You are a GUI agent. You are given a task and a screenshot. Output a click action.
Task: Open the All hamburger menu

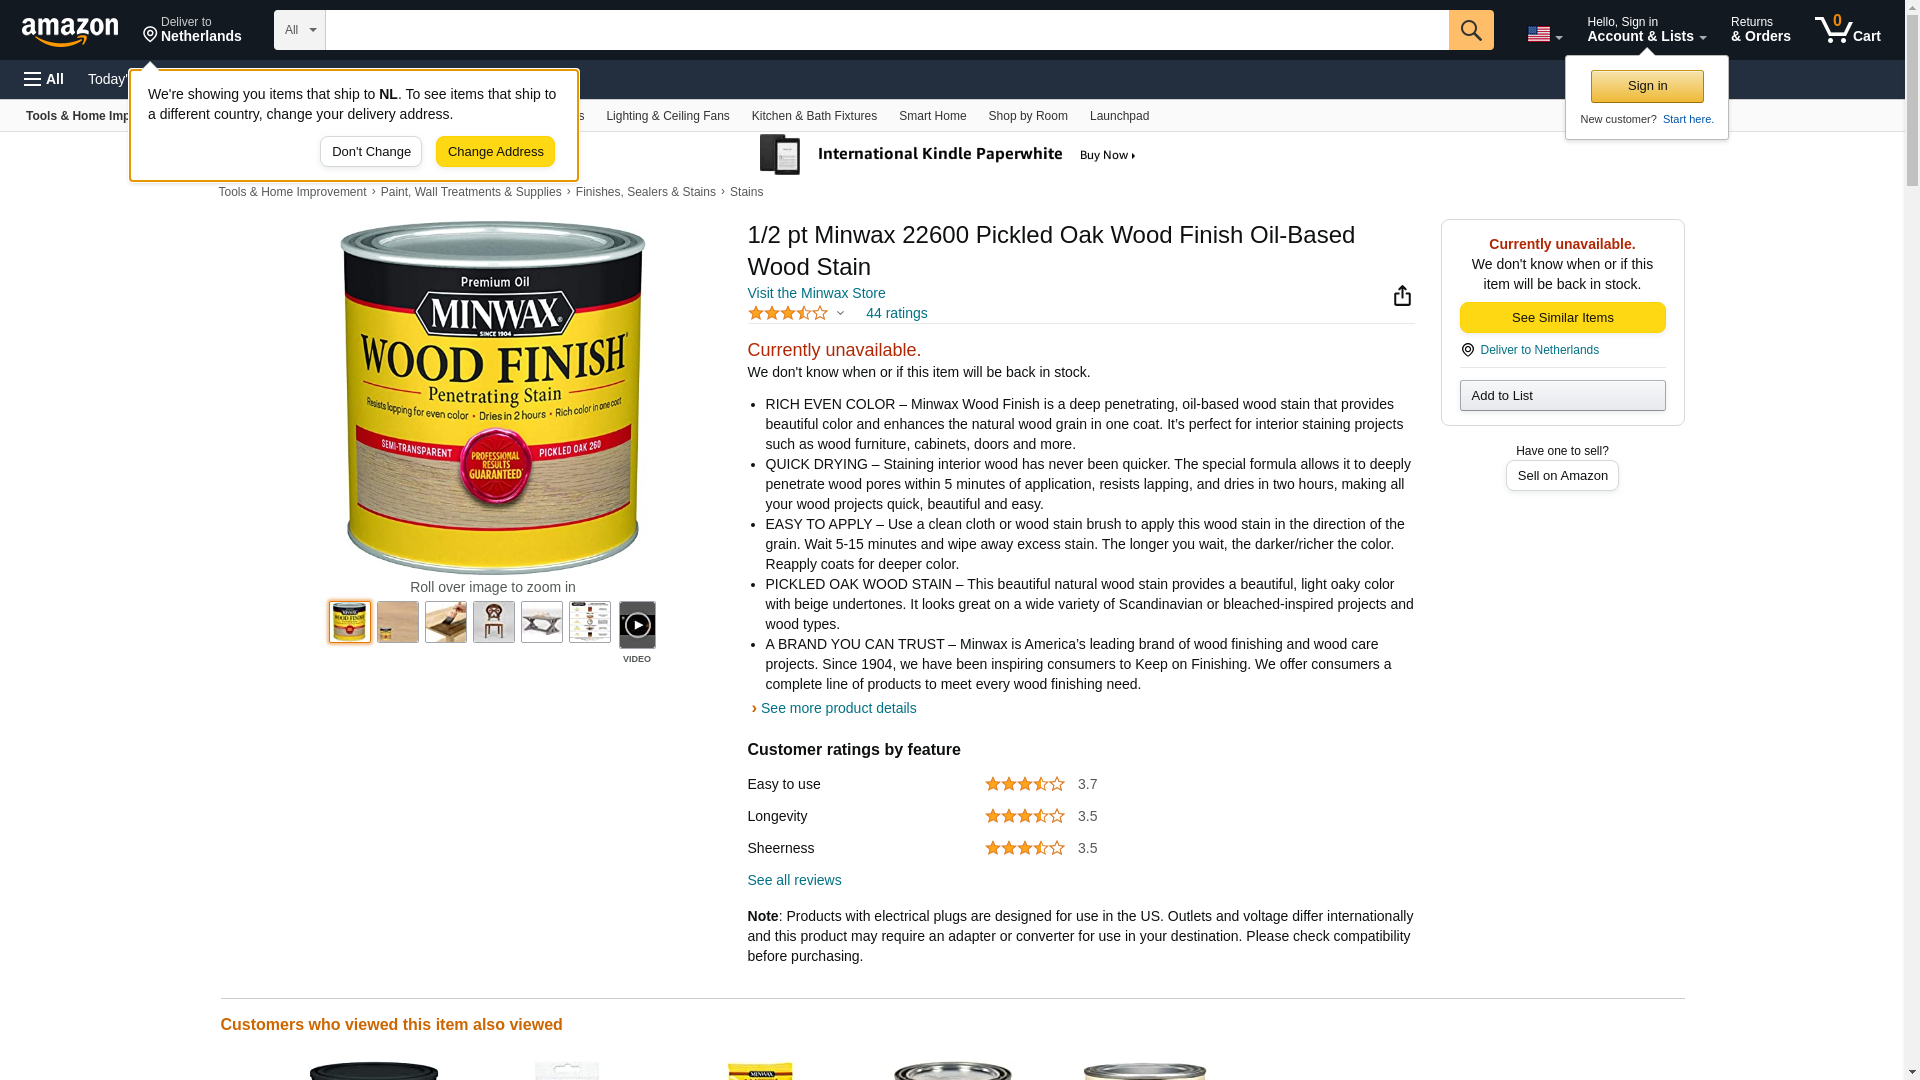click(x=44, y=79)
